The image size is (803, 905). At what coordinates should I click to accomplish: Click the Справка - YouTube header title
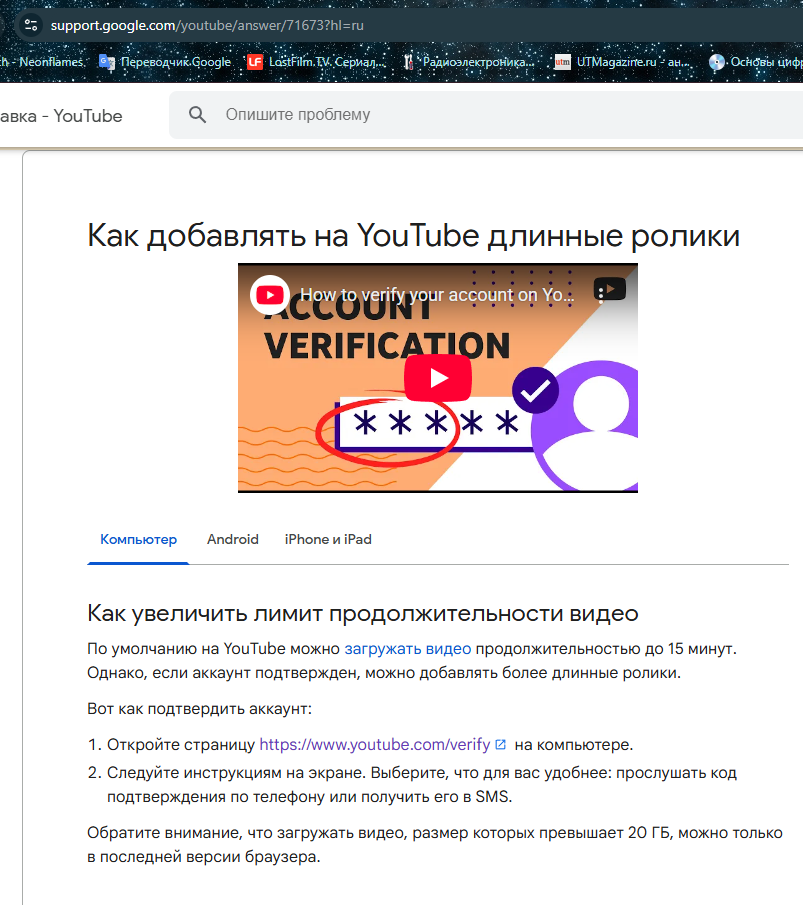tap(61, 116)
